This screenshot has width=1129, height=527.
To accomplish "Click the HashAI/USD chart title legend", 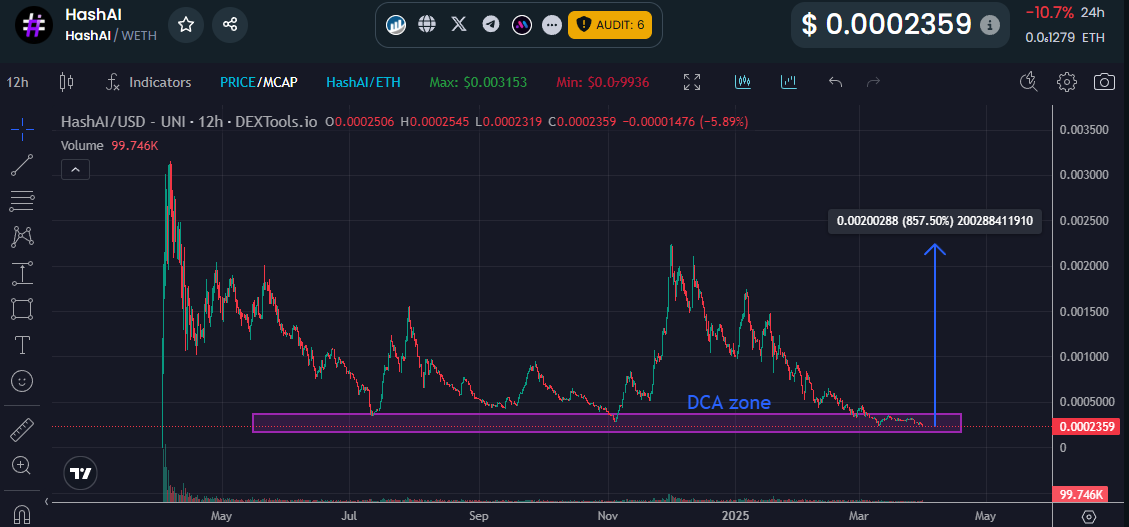I will point(189,122).
